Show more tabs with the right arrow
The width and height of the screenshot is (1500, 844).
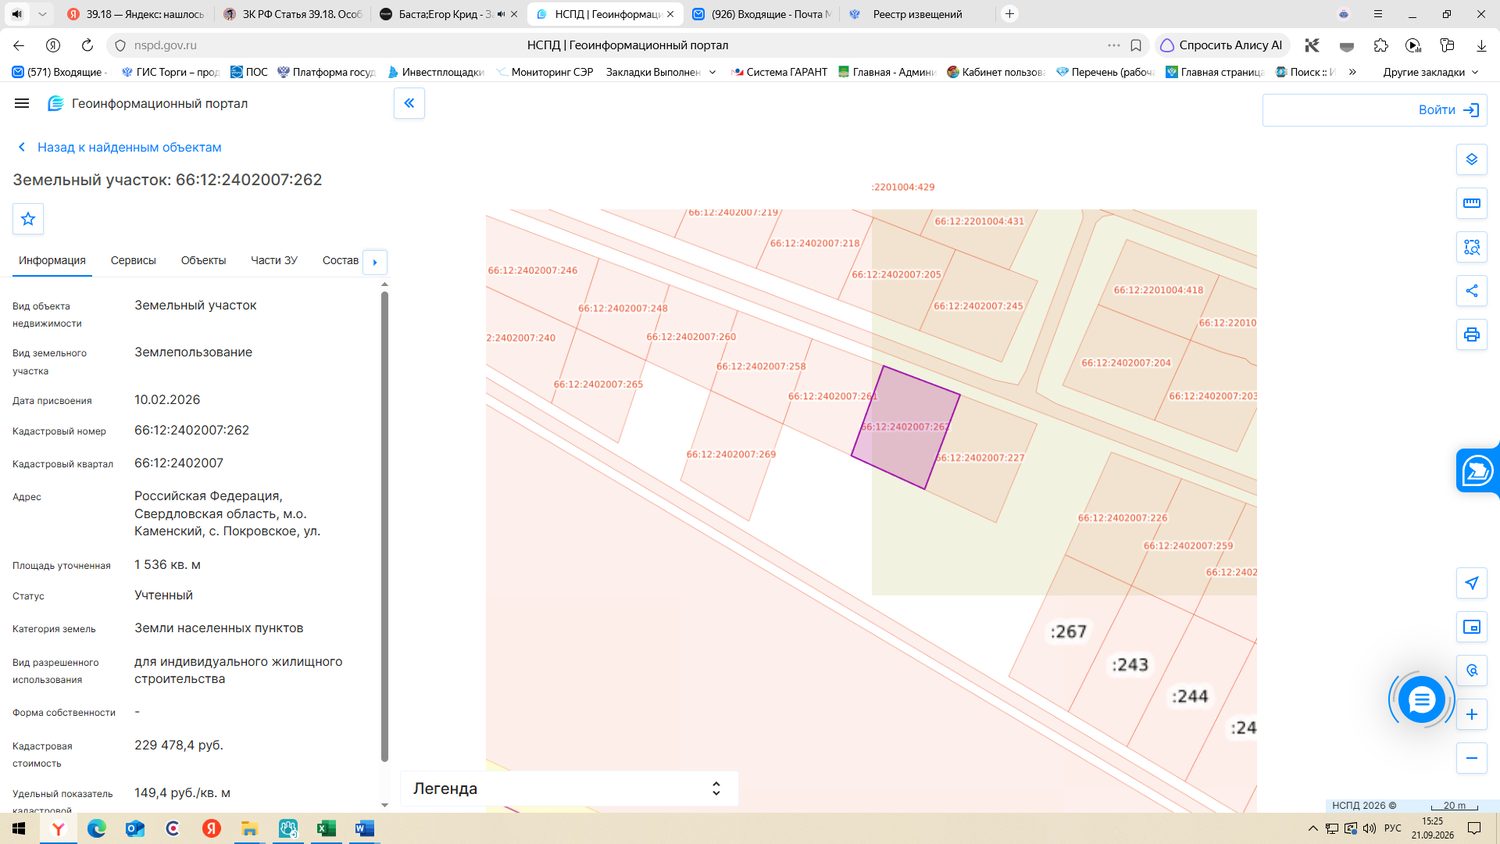(x=375, y=262)
